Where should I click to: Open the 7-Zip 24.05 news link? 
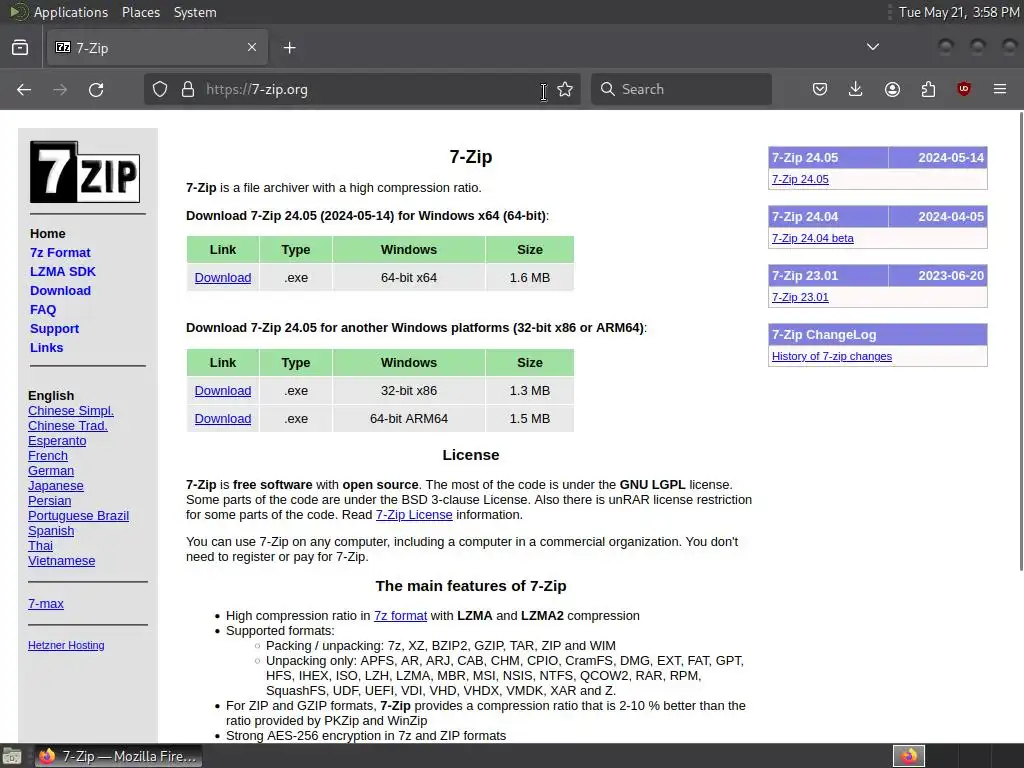point(800,180)
